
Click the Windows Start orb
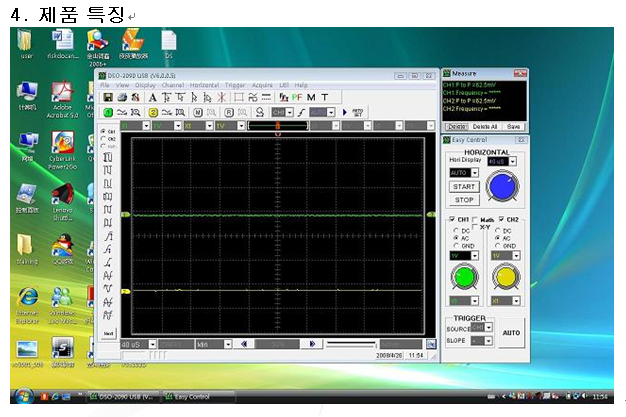pos(24,396)
